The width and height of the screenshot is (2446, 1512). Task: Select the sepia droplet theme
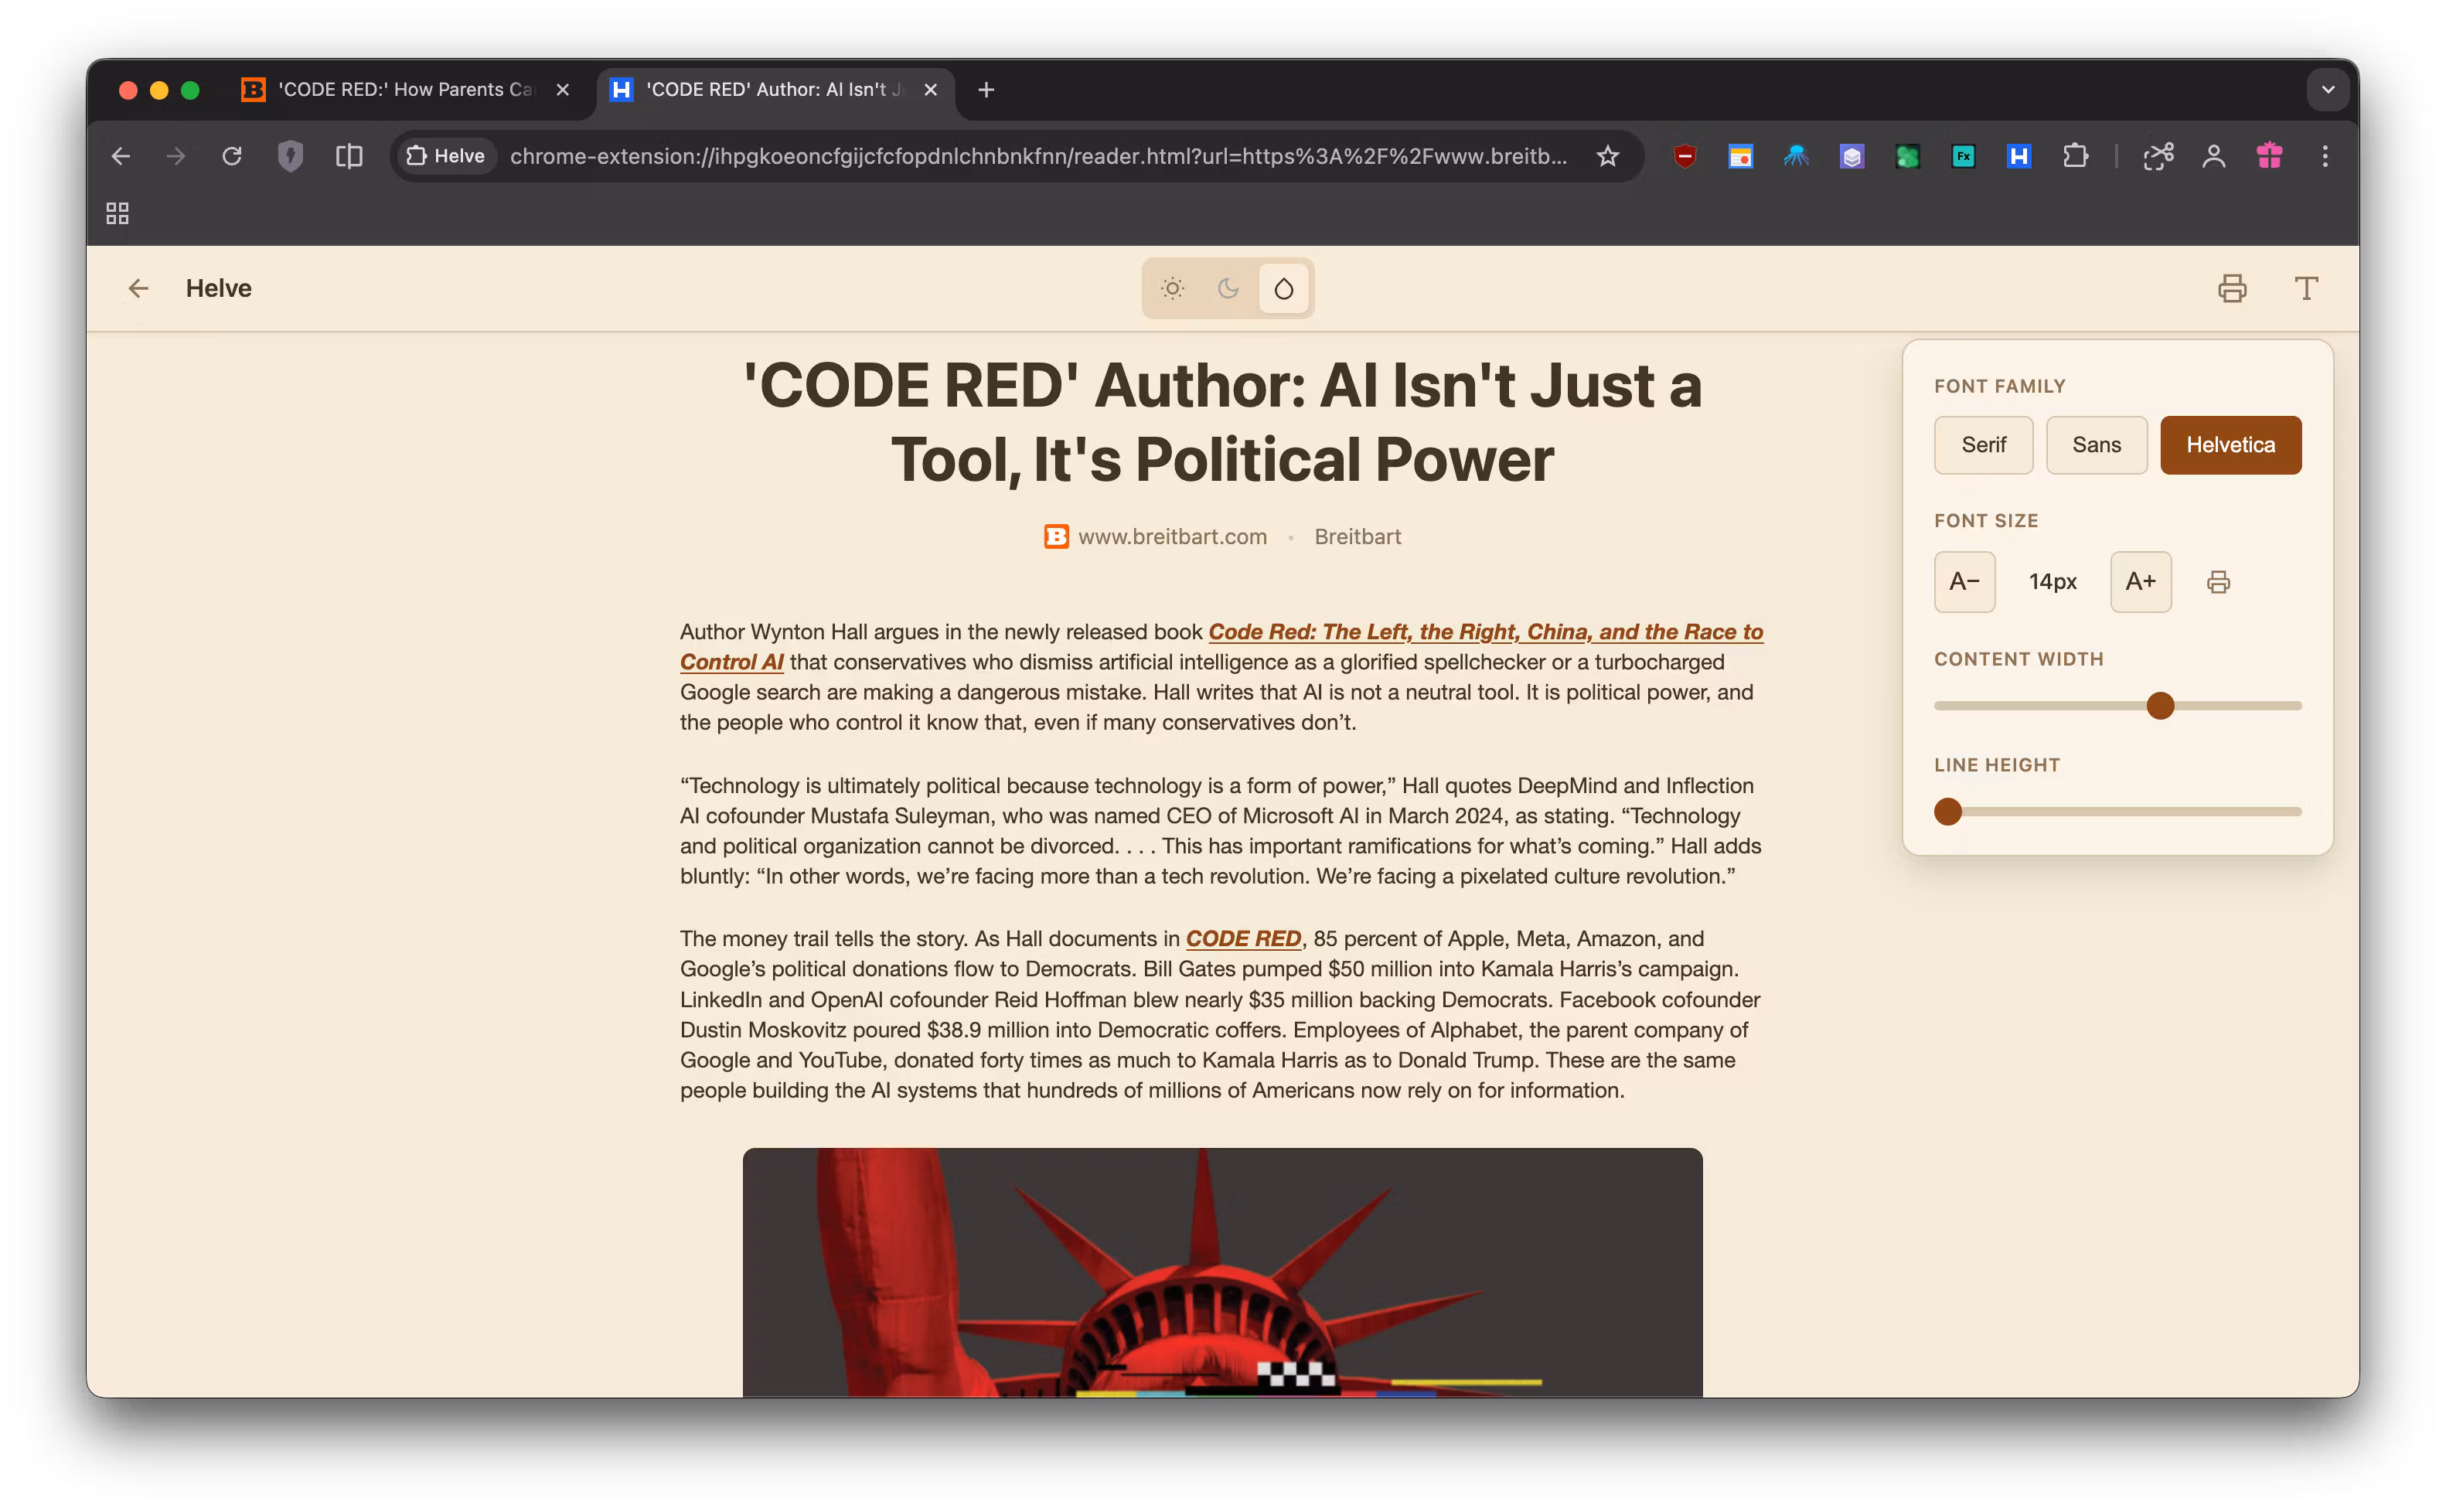point(1283,289)
